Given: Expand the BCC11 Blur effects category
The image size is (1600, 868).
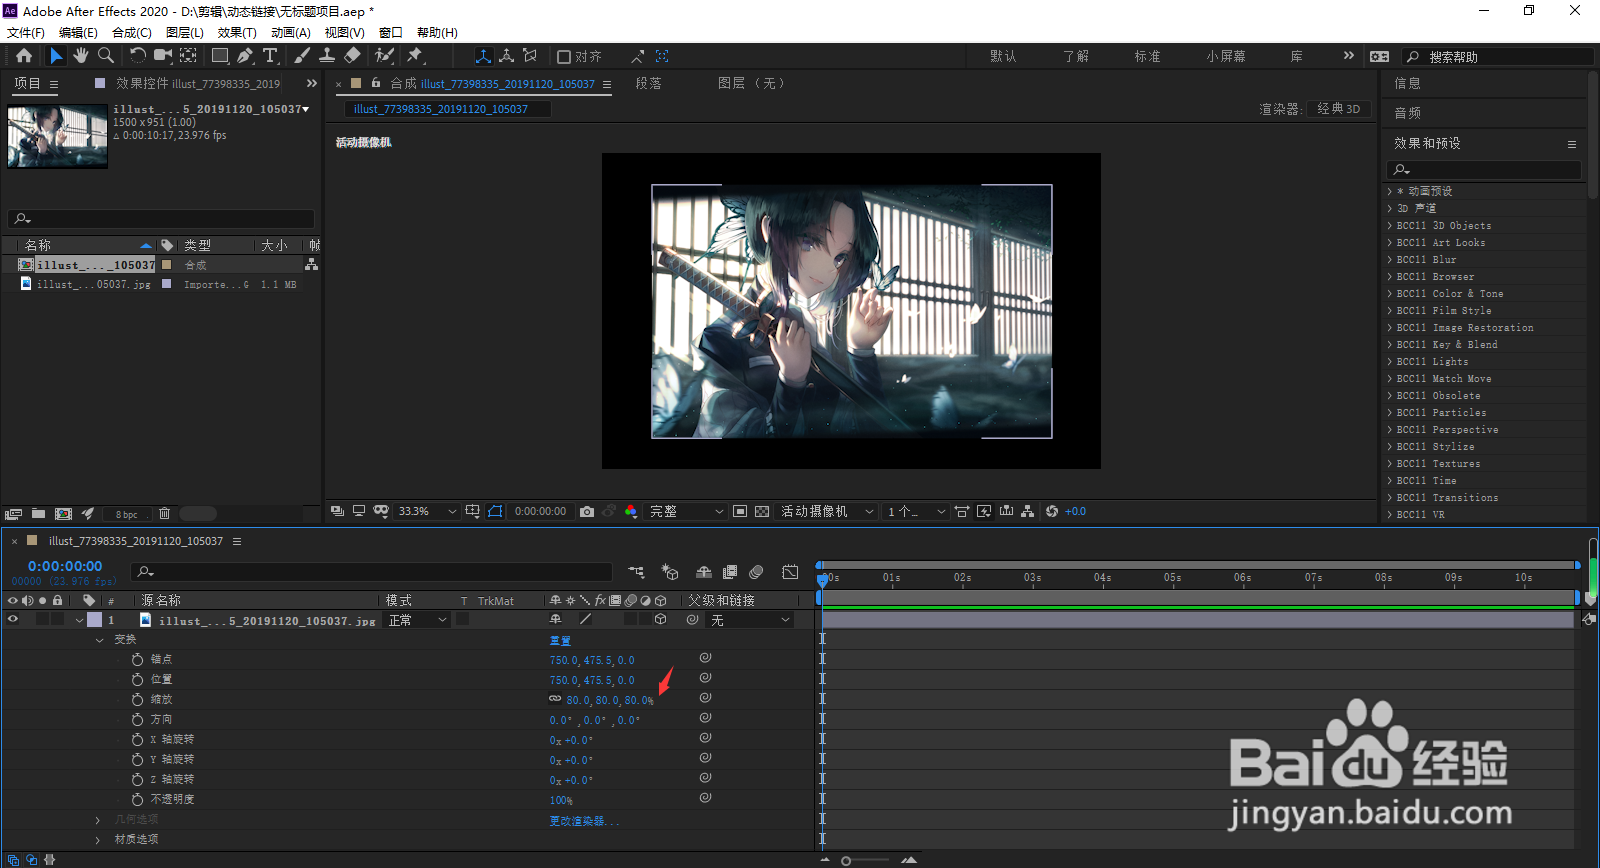Looking at the screenshot, I should tap(1390, 260).
